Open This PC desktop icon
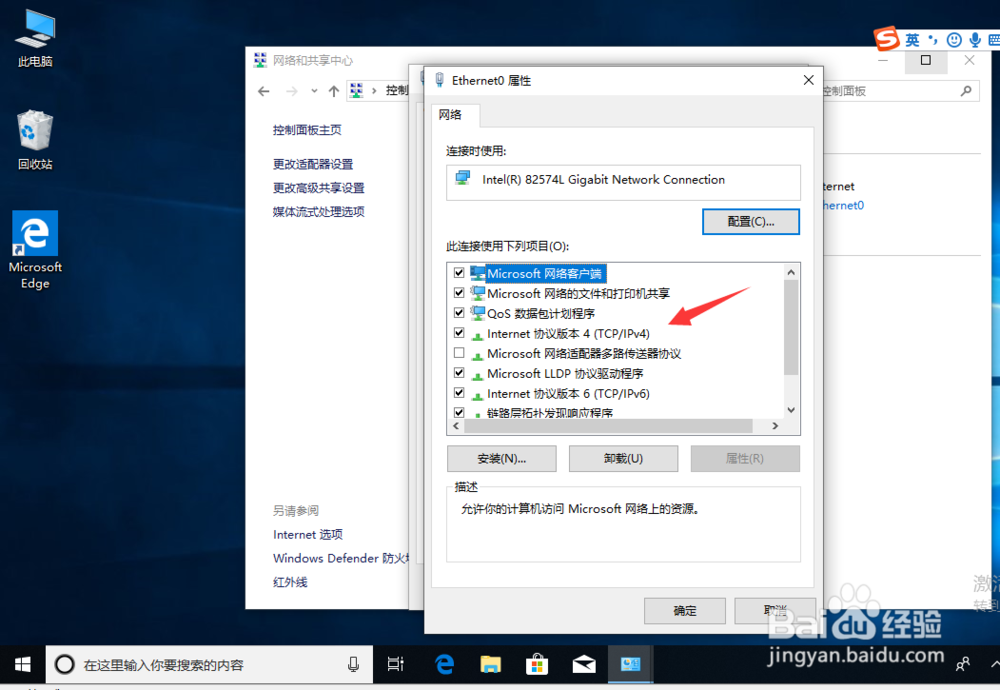This screenshot has height=690, width=1000. 35,38
